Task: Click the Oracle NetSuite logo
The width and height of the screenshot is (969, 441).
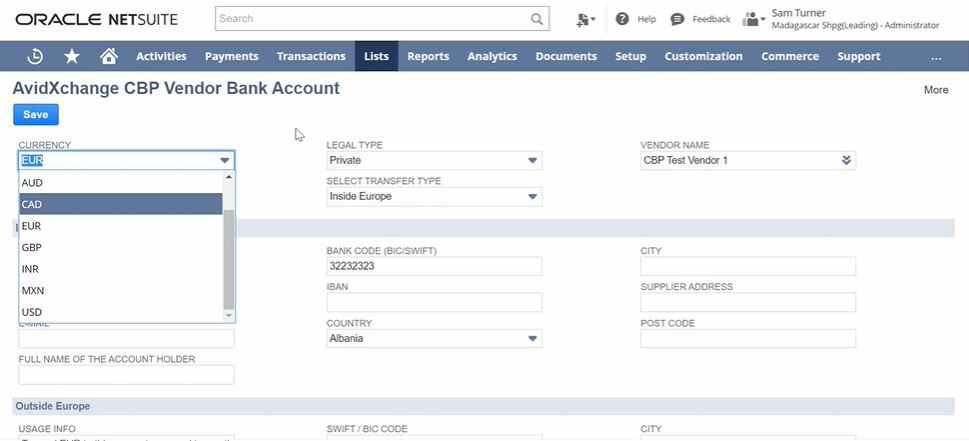Action: 96,19
